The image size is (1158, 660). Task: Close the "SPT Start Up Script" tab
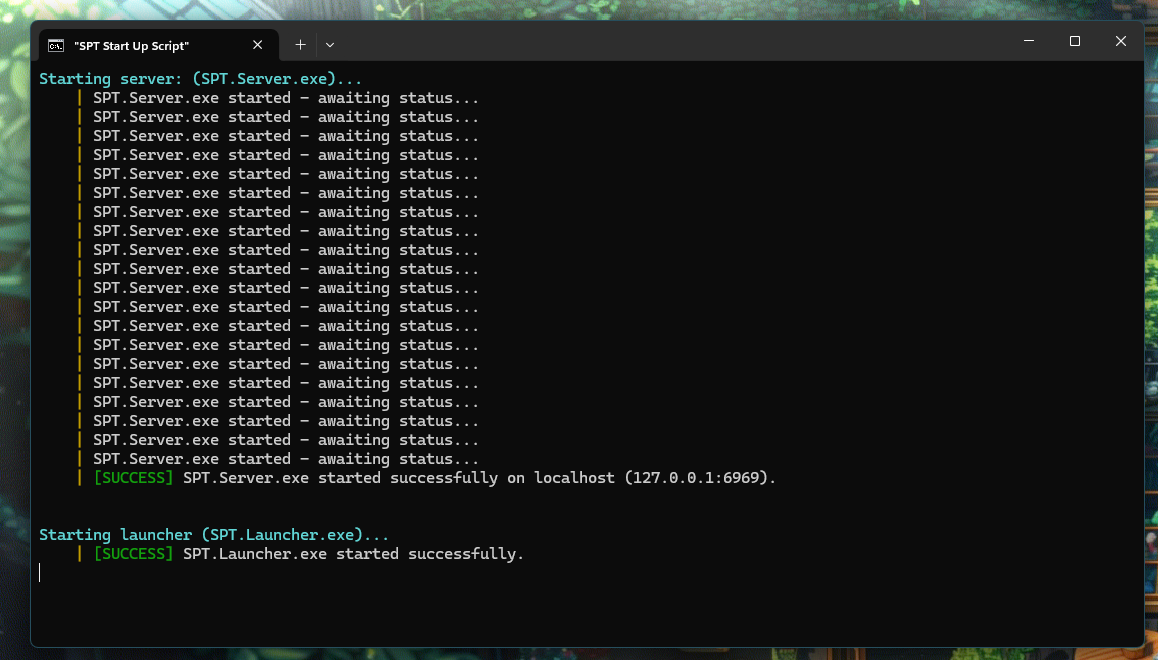coord(257,45)
